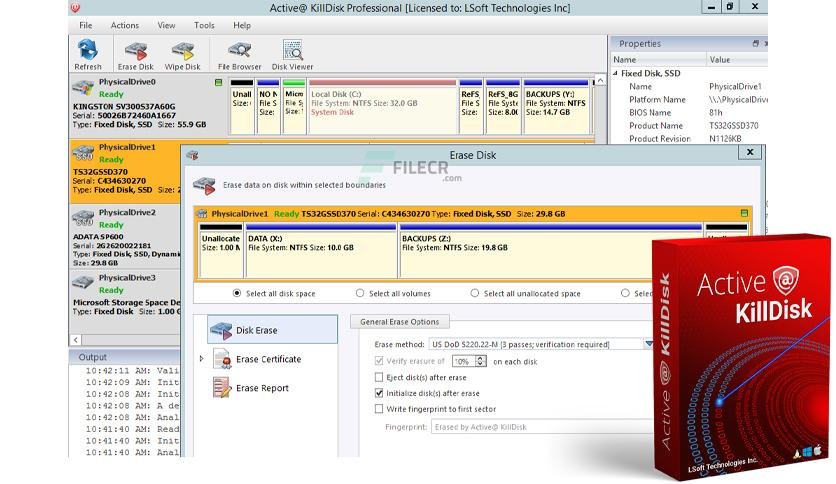Click the PhysicalDrive1 header bar in dialog

[473, 213]
